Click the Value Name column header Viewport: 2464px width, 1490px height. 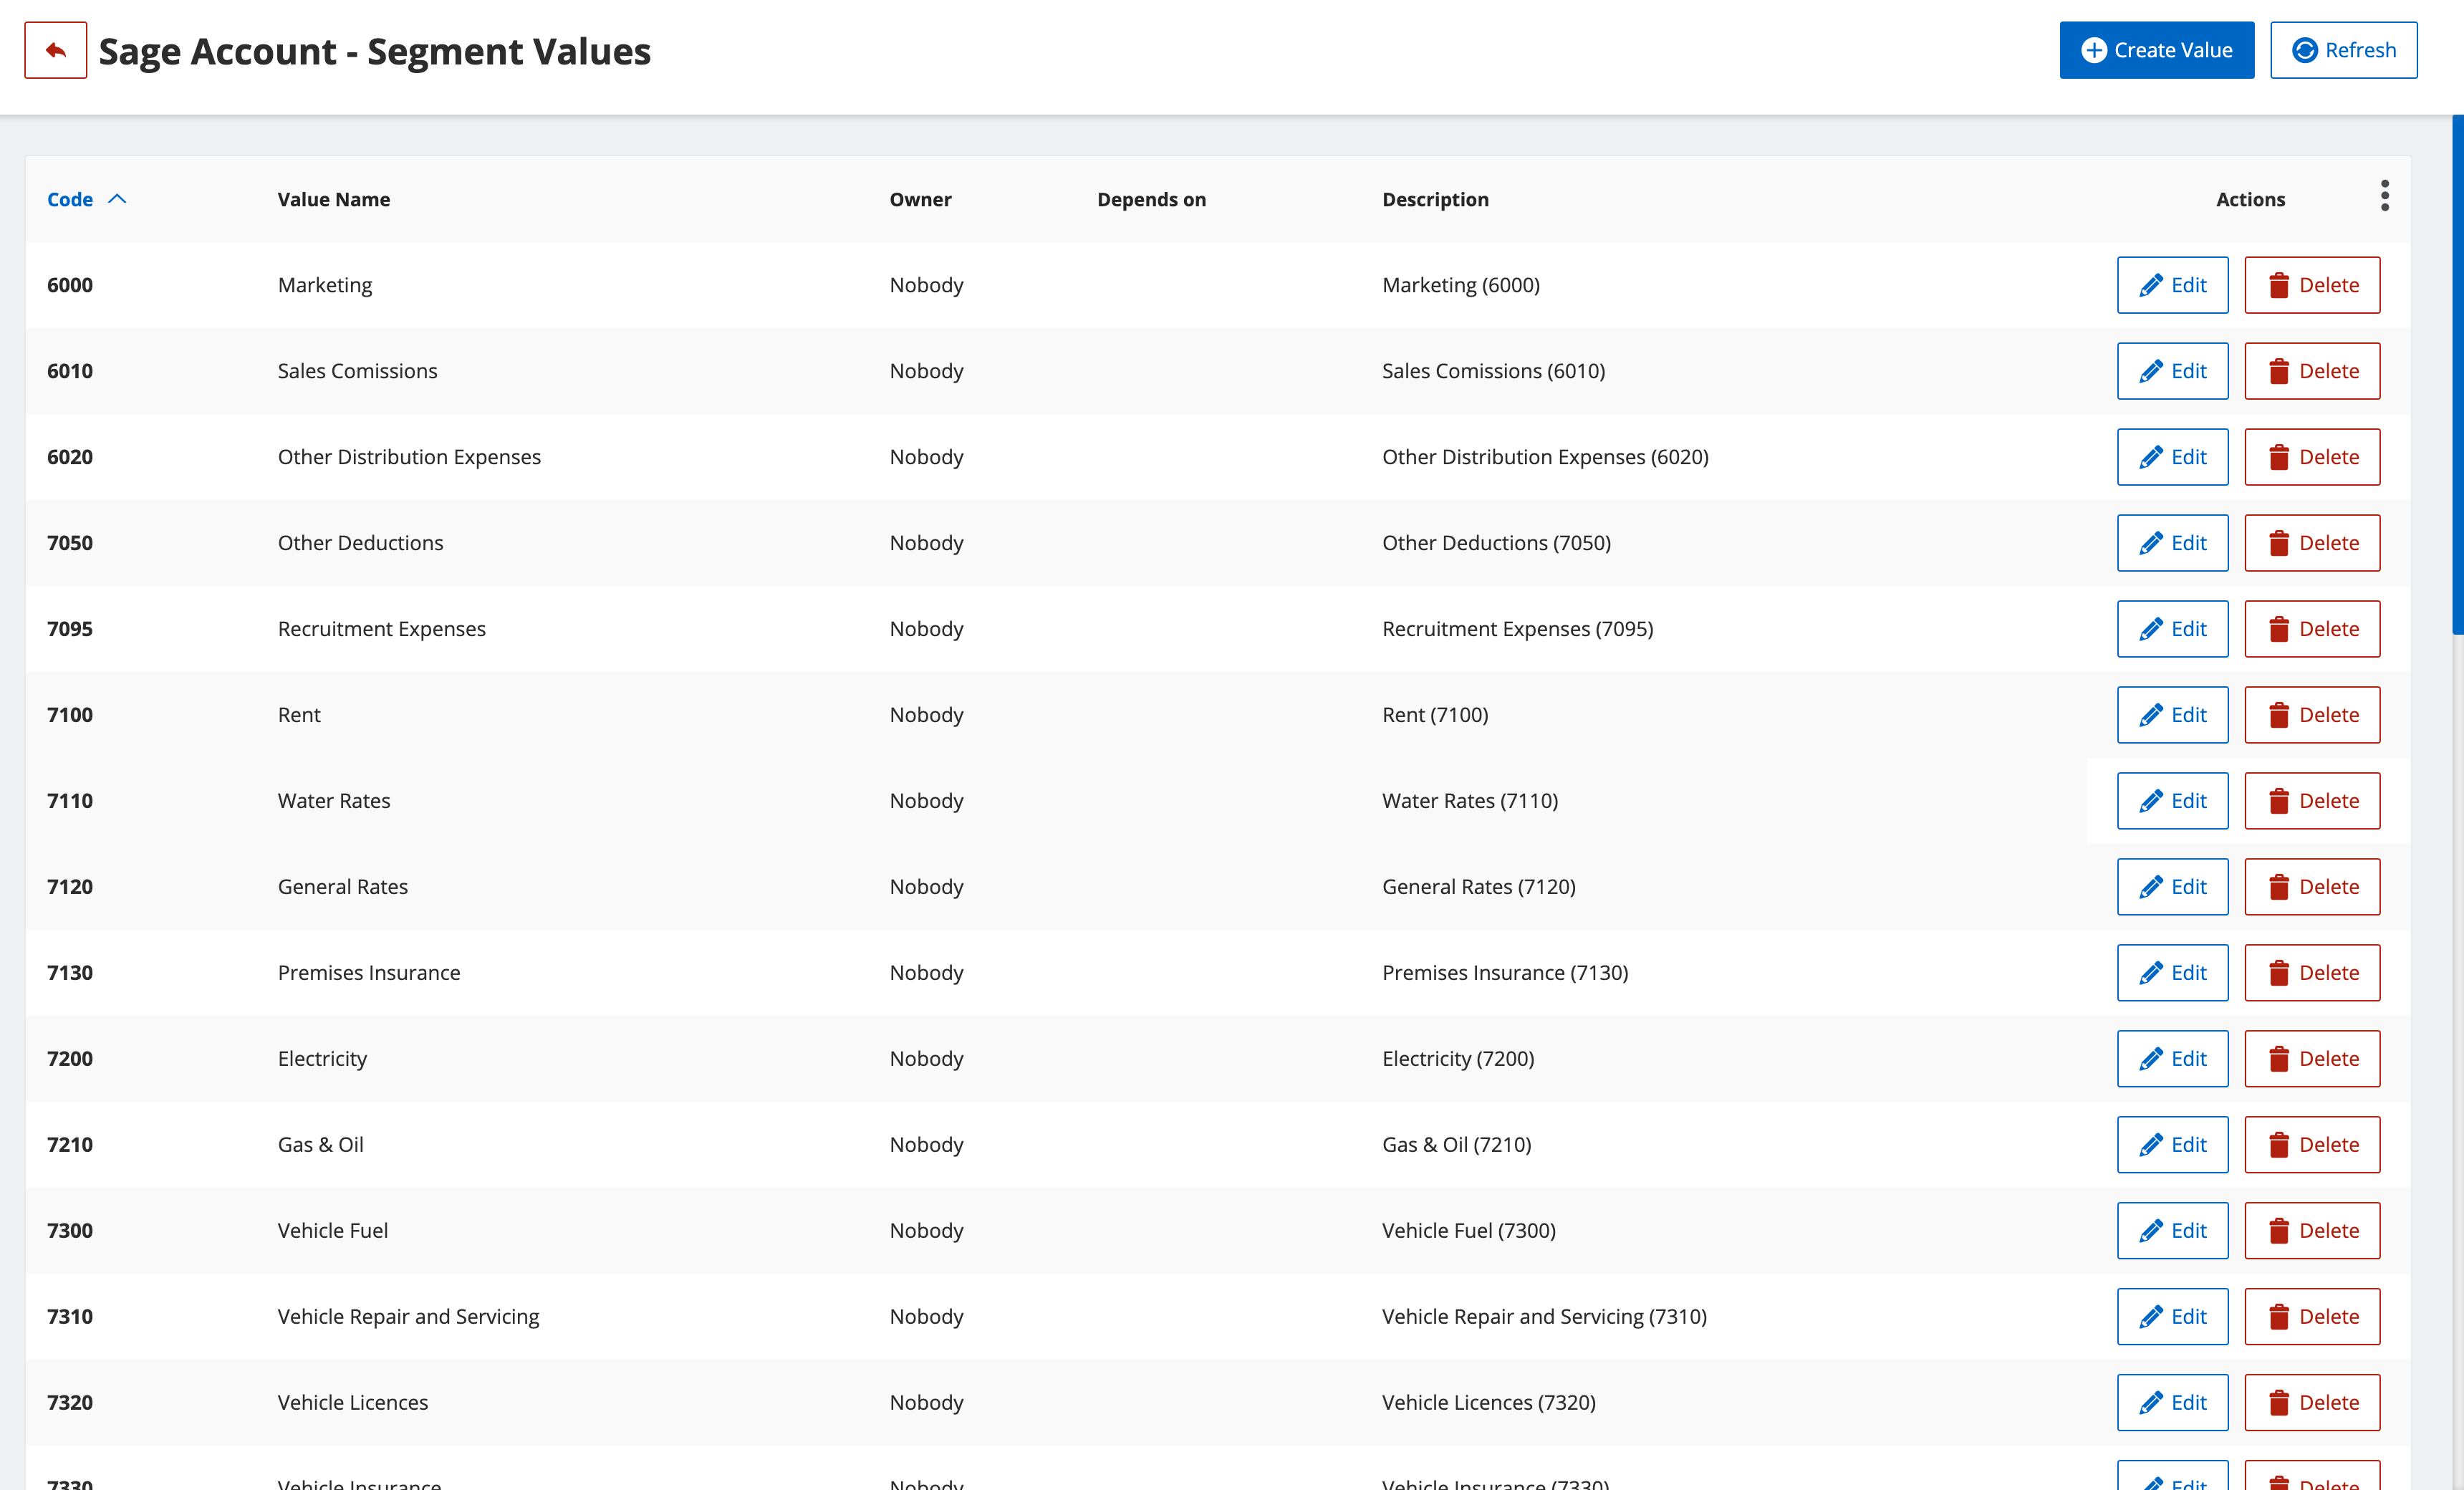334,199
